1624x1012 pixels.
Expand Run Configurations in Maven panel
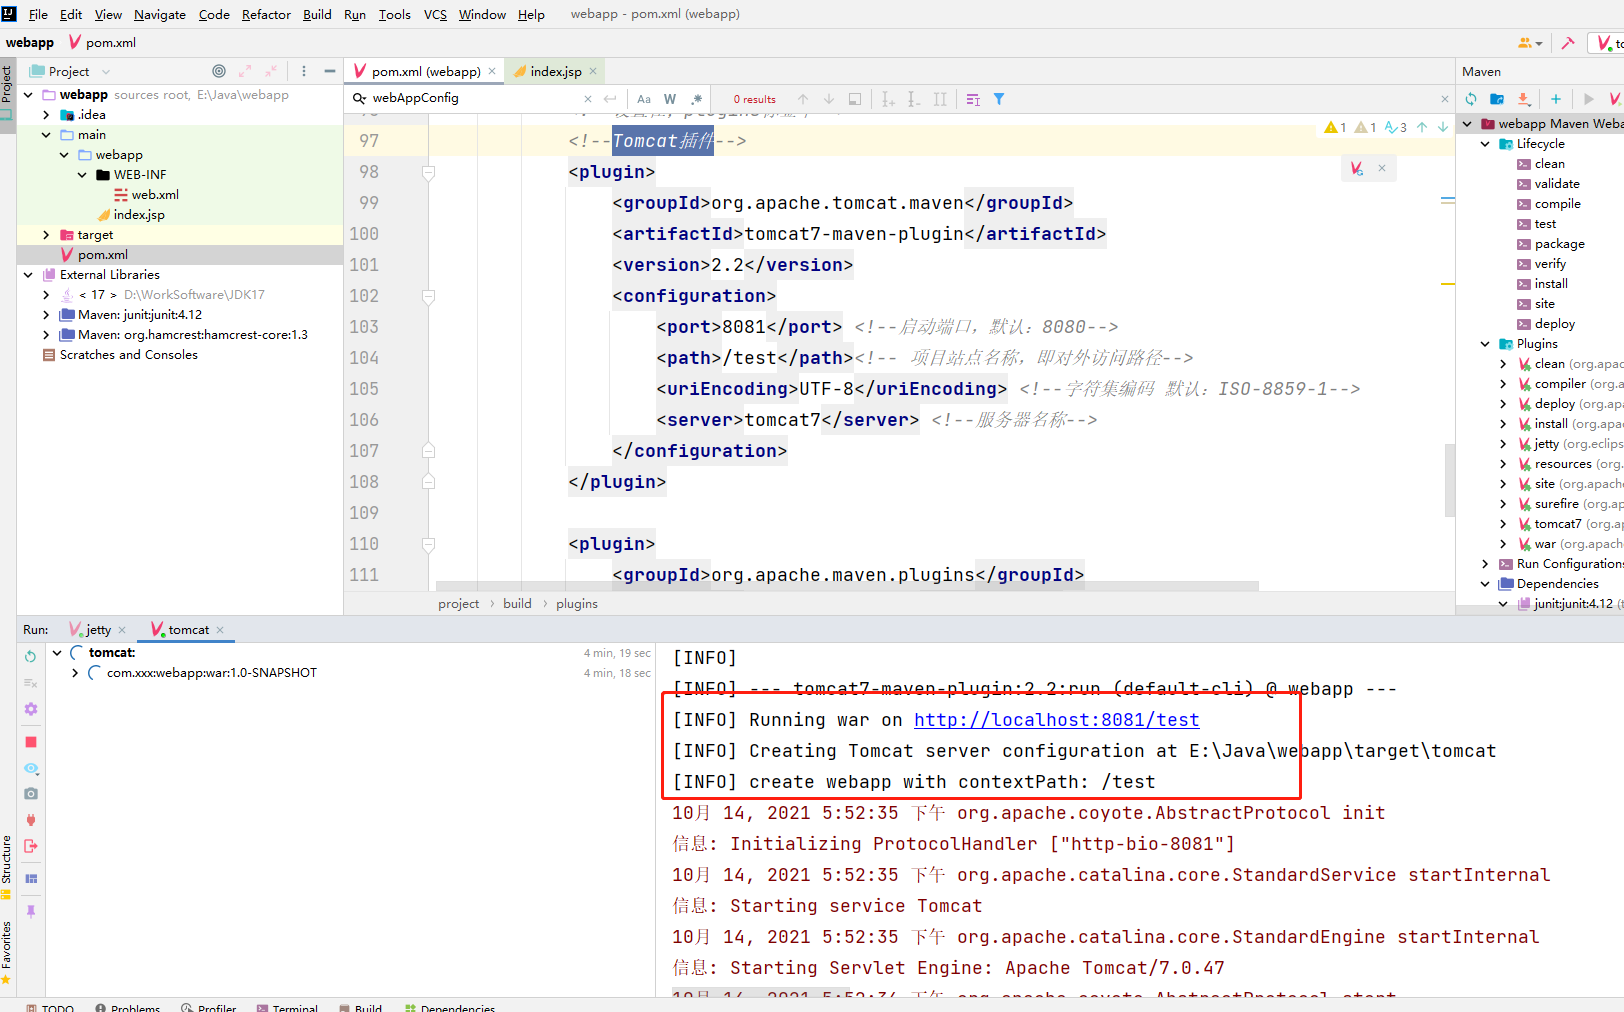1485,564
